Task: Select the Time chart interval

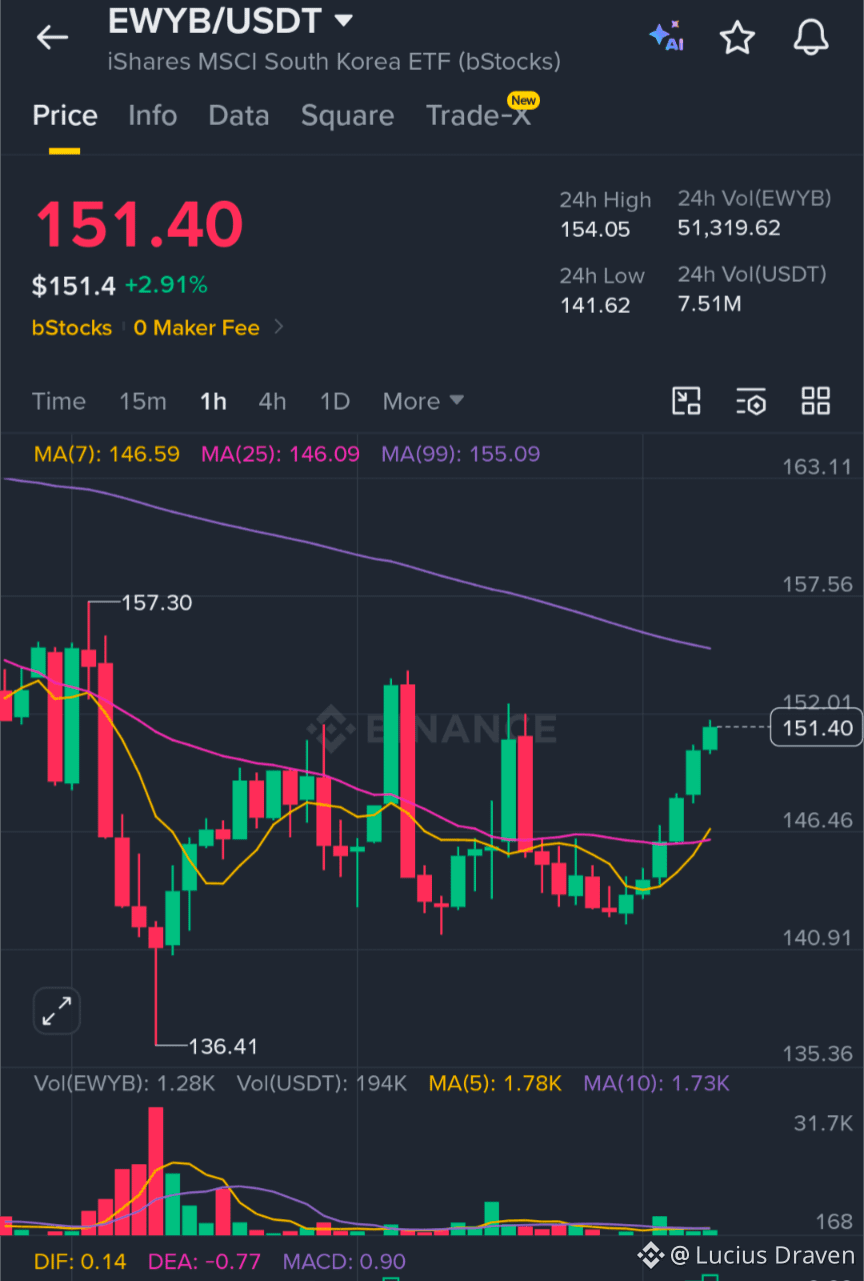Action: pos(59,401)
